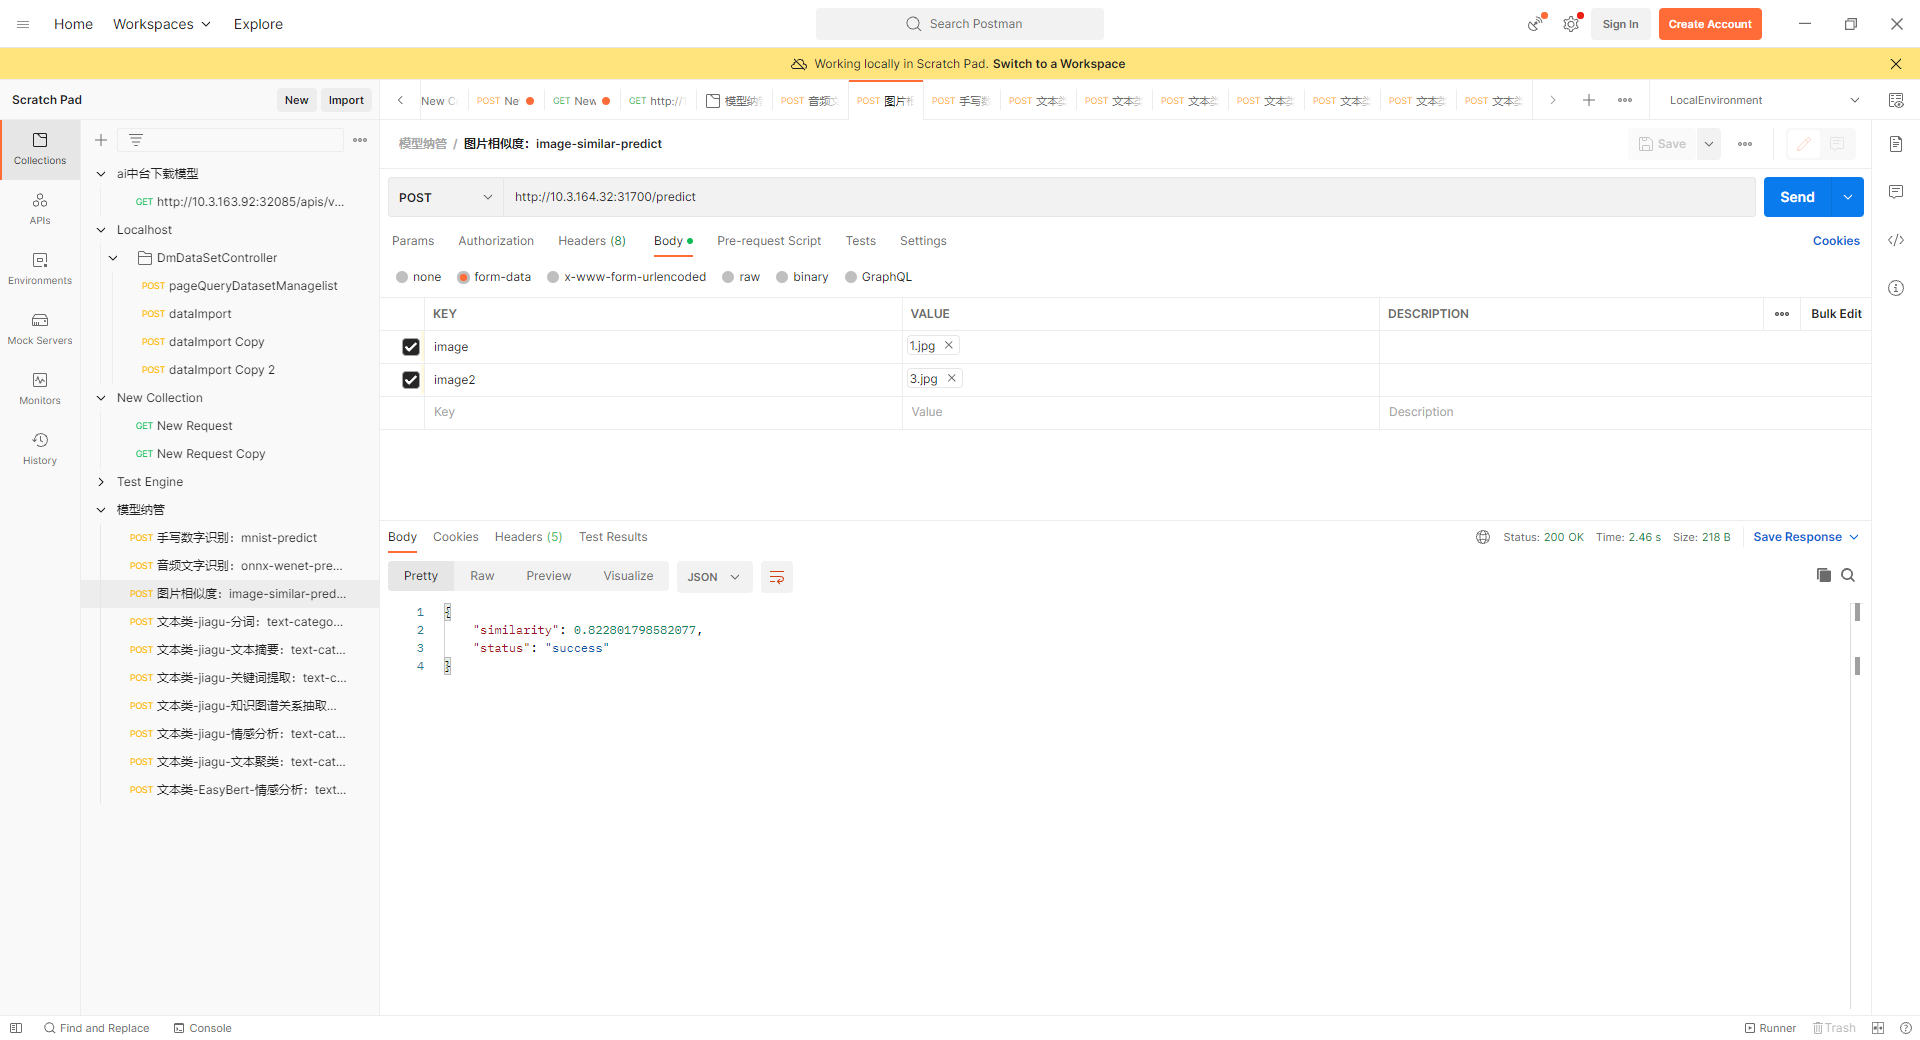Click the Create Account button
Screen dimensions: 1920x1040
(x=1710, y=24)
